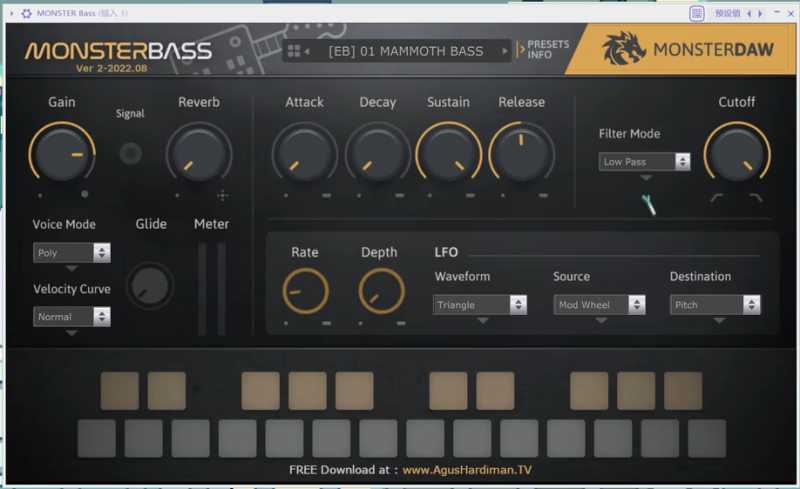Image resolution: width=800 pixels, height=489 pixels.
Task: Open the Filter Mode Low Pass dropdown
Action: click(x=645, y=161)
